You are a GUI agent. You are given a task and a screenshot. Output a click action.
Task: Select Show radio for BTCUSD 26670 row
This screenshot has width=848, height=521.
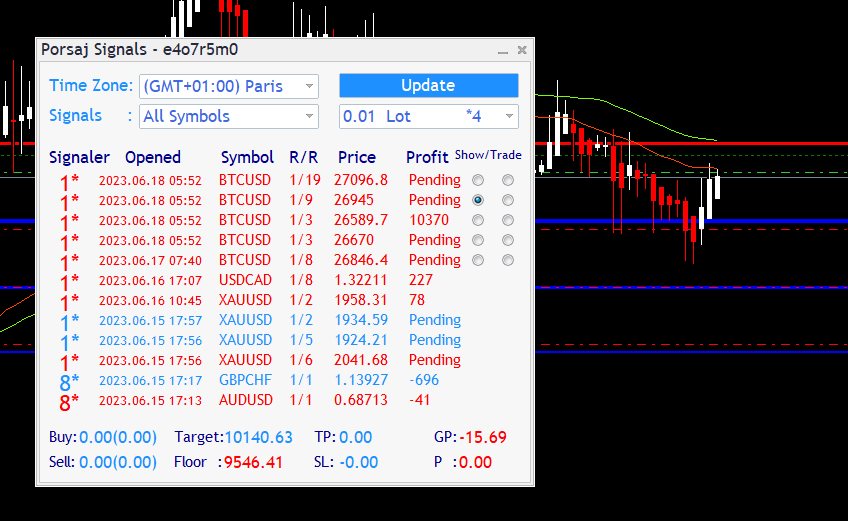(478, 240)
